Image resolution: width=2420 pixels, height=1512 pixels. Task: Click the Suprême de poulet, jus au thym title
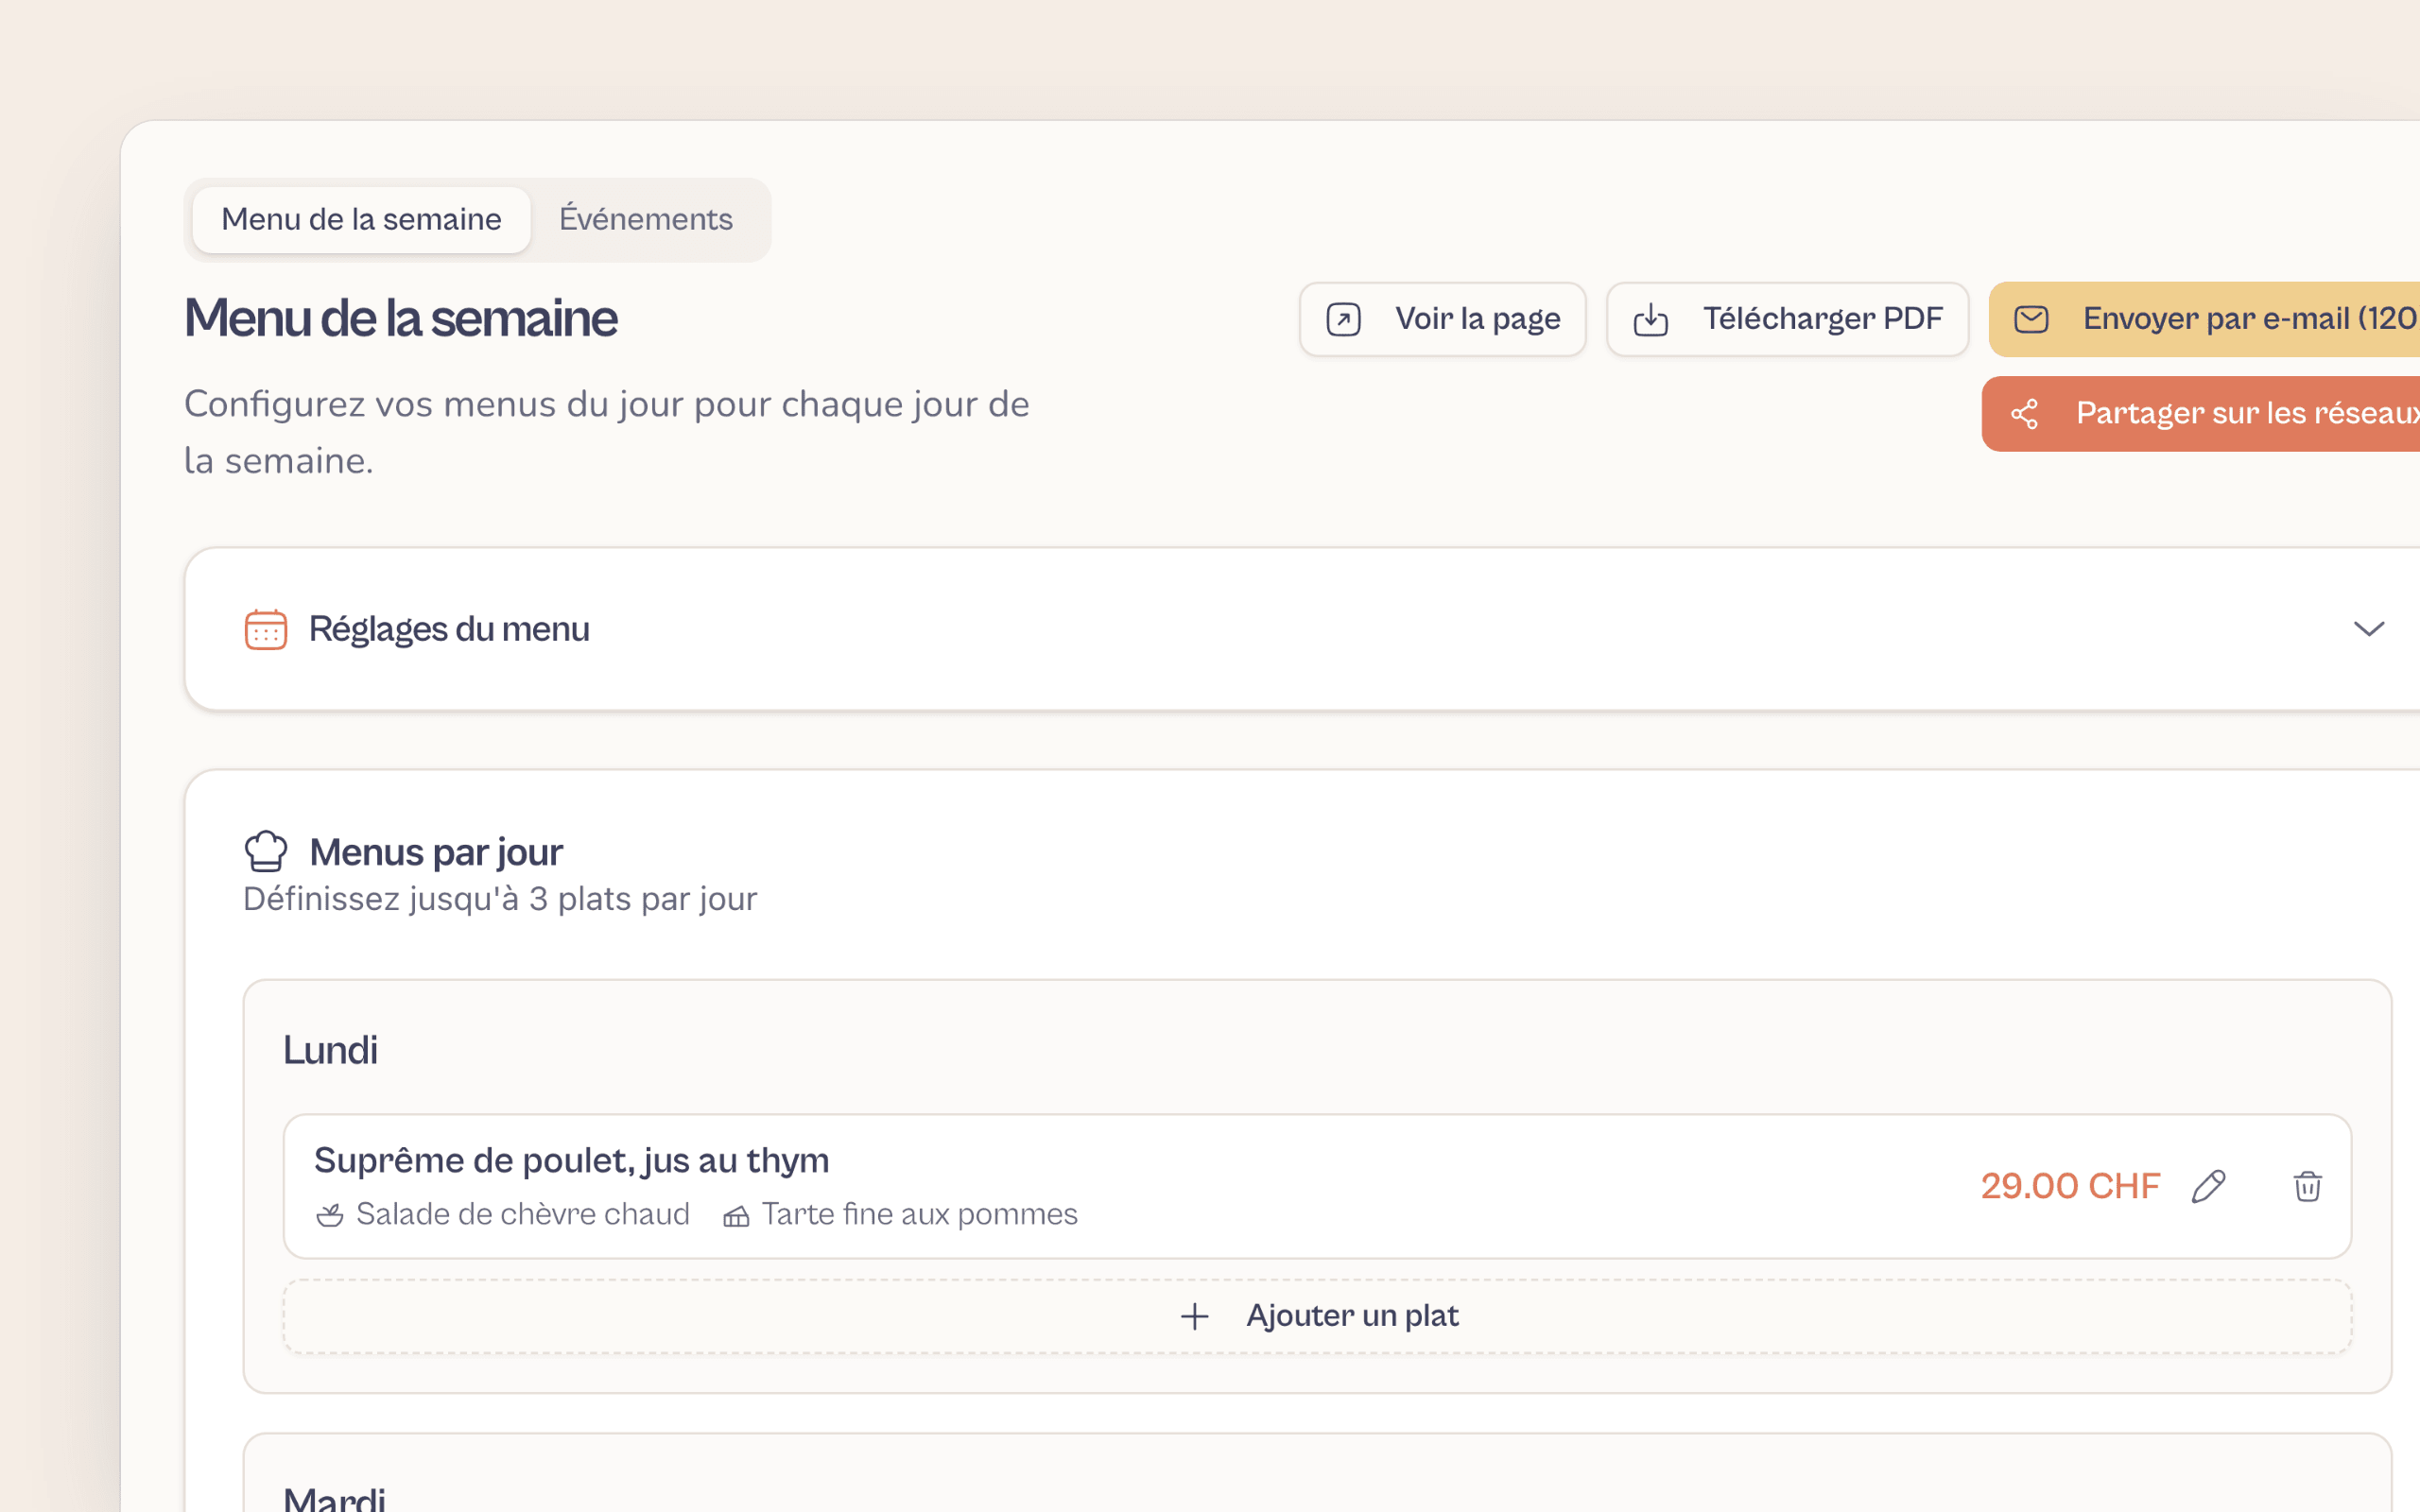pos(571,1160)
